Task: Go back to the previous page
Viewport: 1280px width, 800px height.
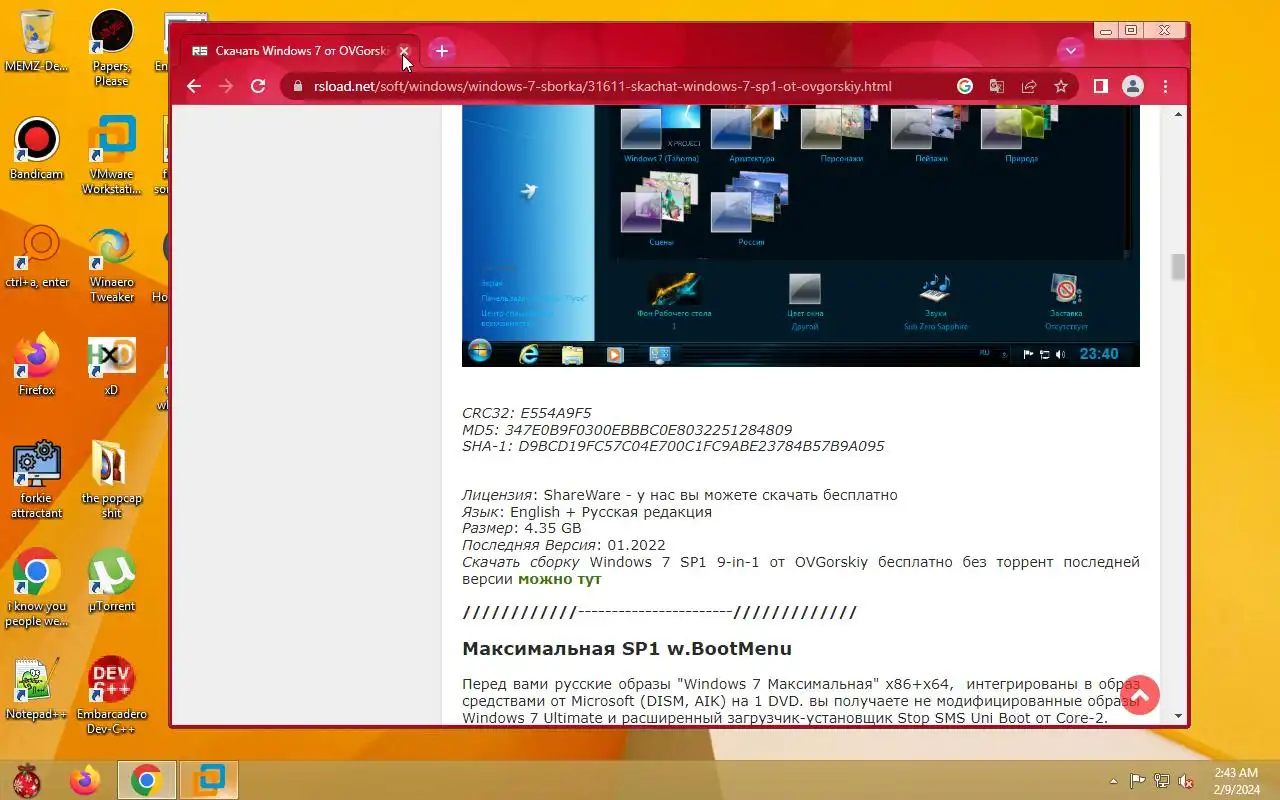Action: 194,86
